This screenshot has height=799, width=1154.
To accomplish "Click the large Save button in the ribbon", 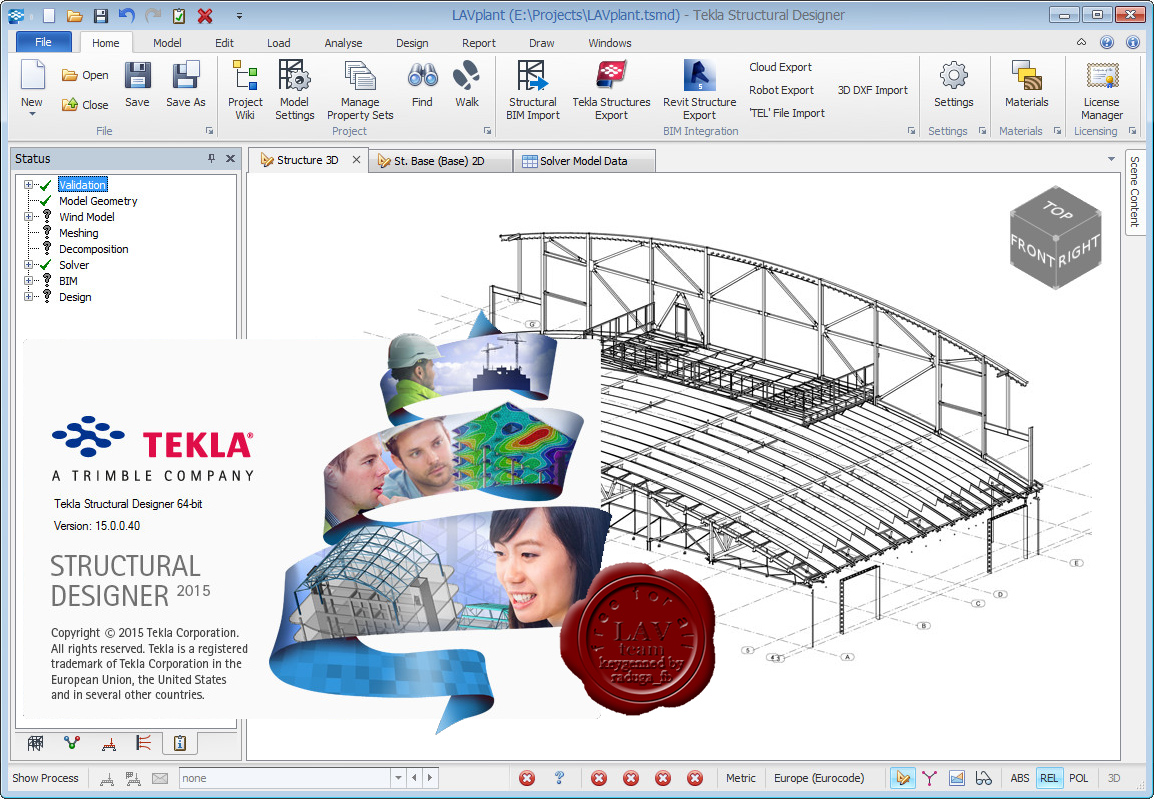I will click(137, 85).
